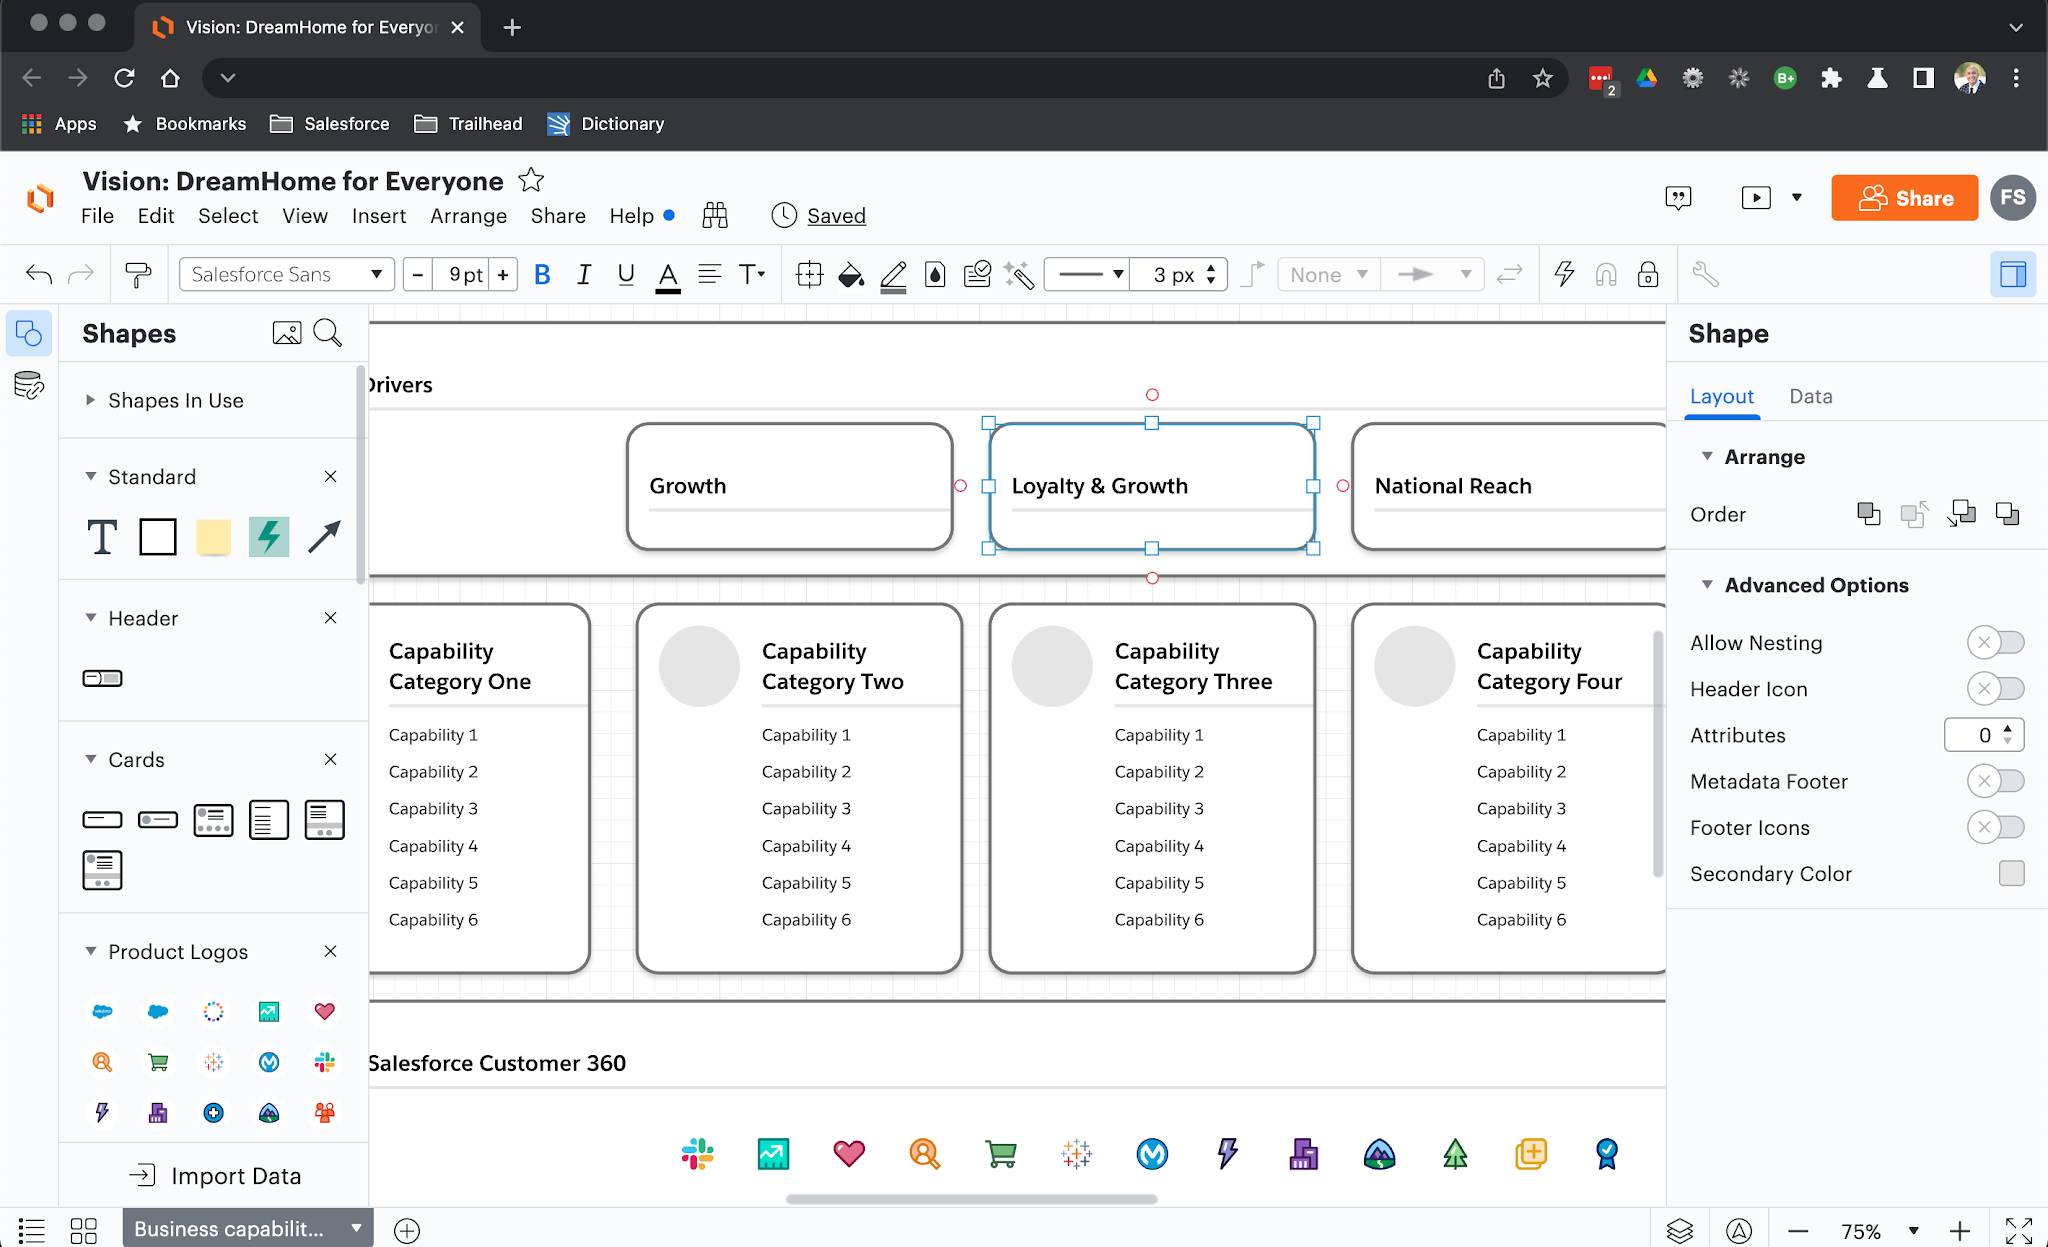2048x1247 pixels.
Task: Open the Edit menu
Action: (156, 216)
